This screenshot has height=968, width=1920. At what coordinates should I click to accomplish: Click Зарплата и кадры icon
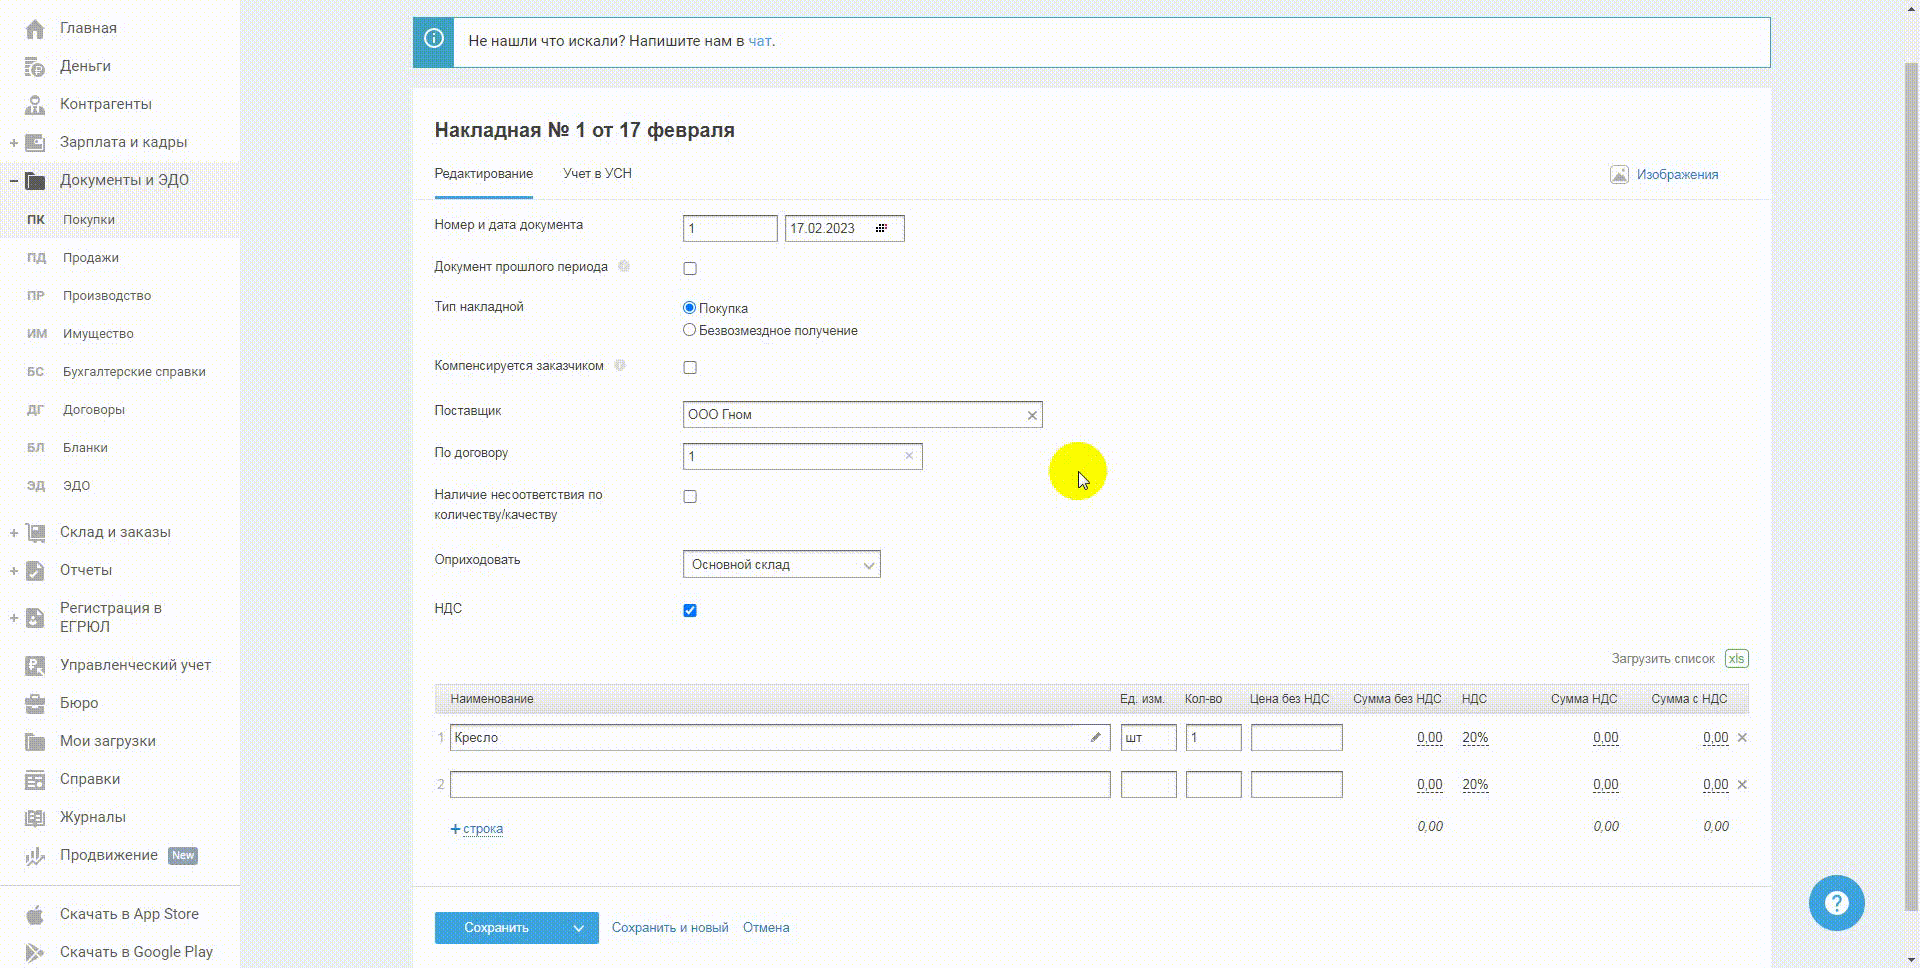tap(35, 143)
